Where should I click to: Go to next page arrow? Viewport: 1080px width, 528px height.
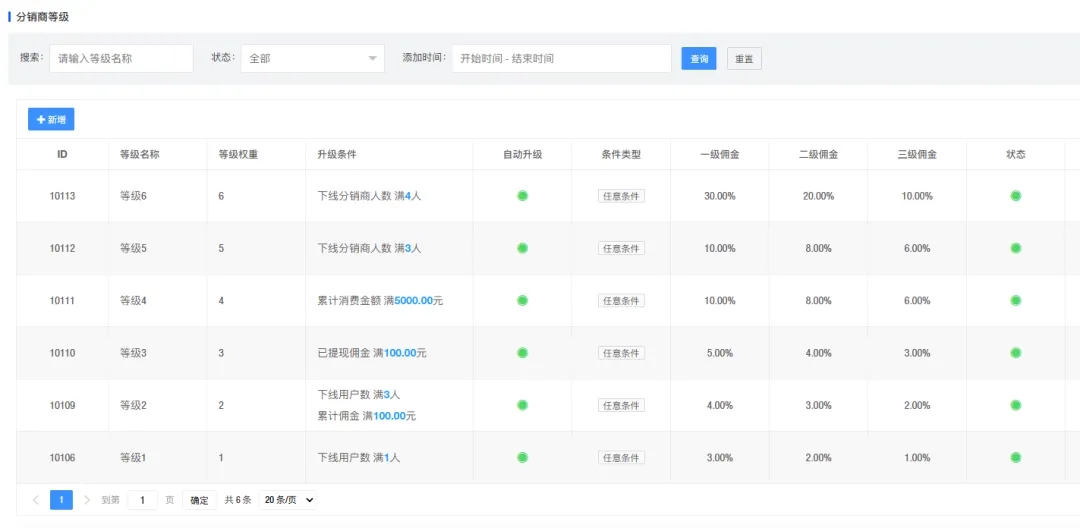87,500
